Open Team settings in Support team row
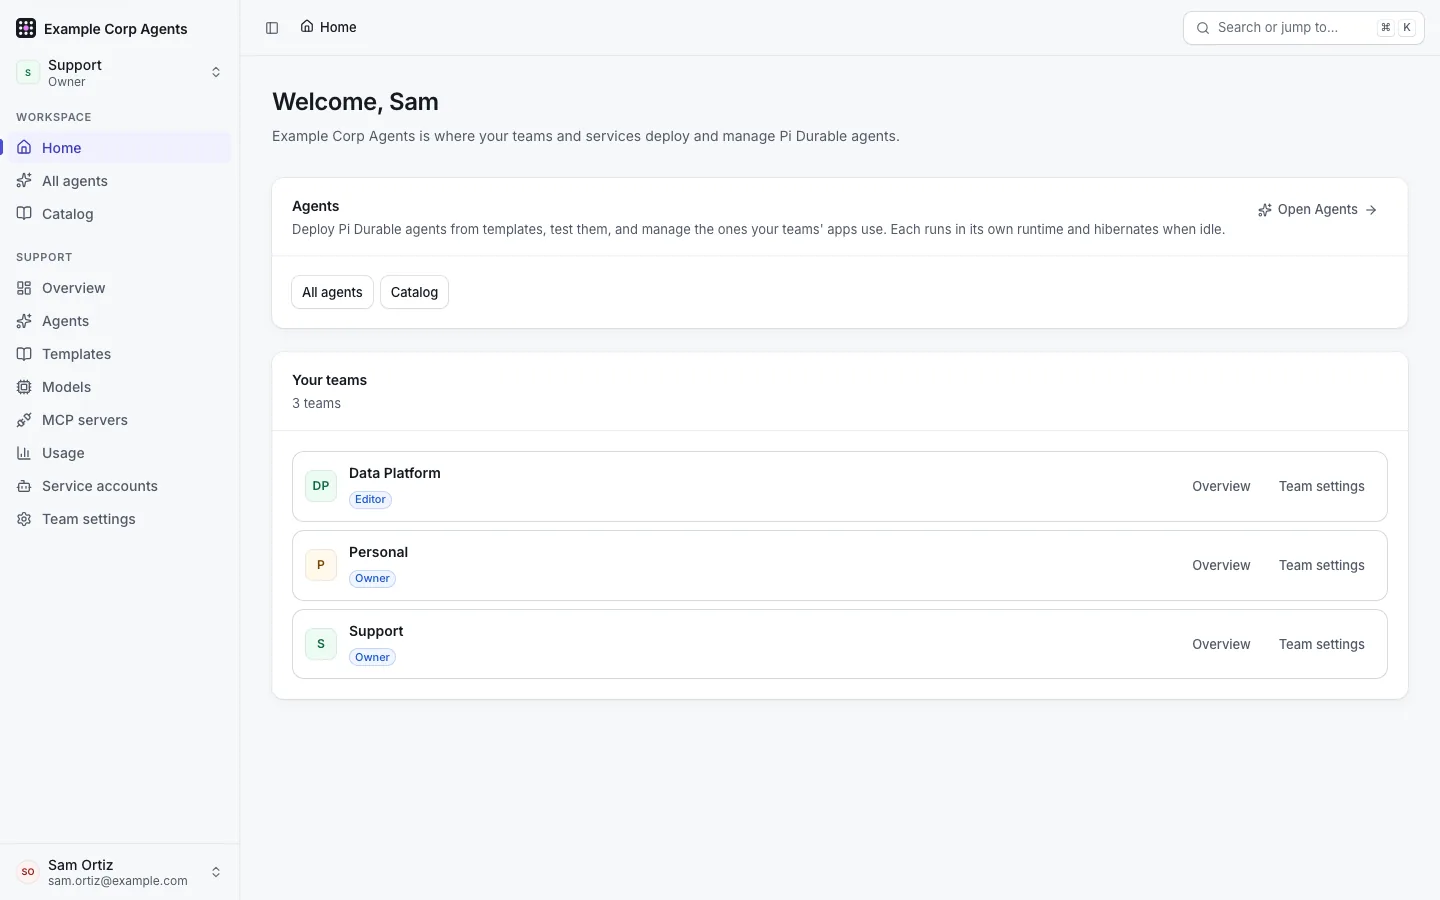Image resolution: width=1440 pixels, height=900 pixels. tap(1321, 644)
